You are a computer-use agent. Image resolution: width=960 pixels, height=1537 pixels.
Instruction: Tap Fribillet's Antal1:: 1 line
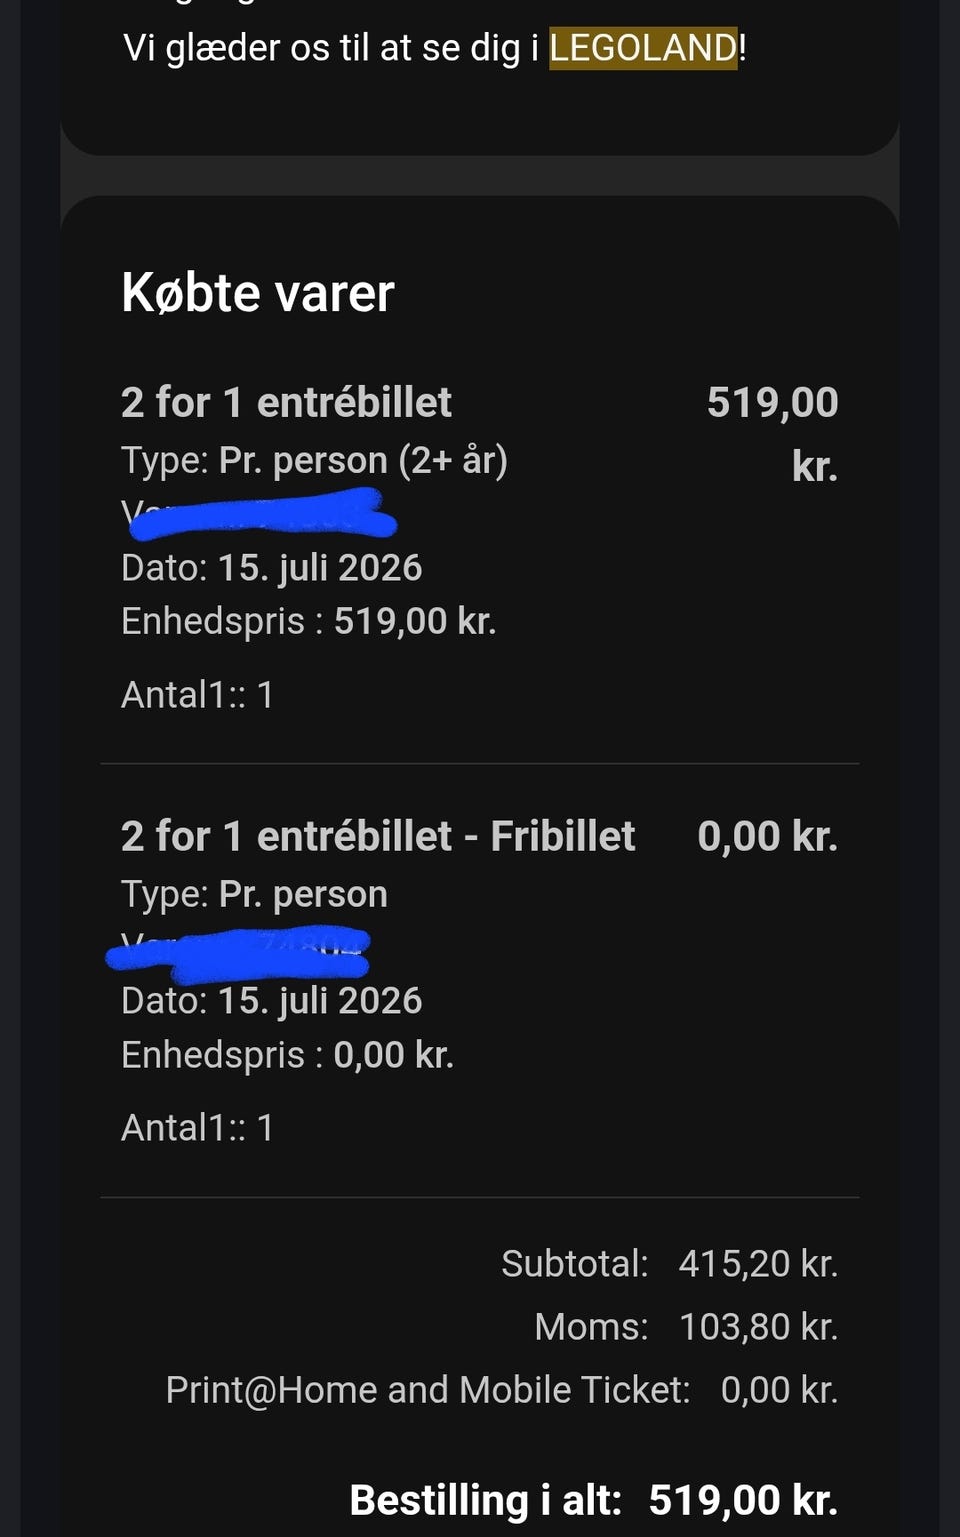[x=197, y=1128]
